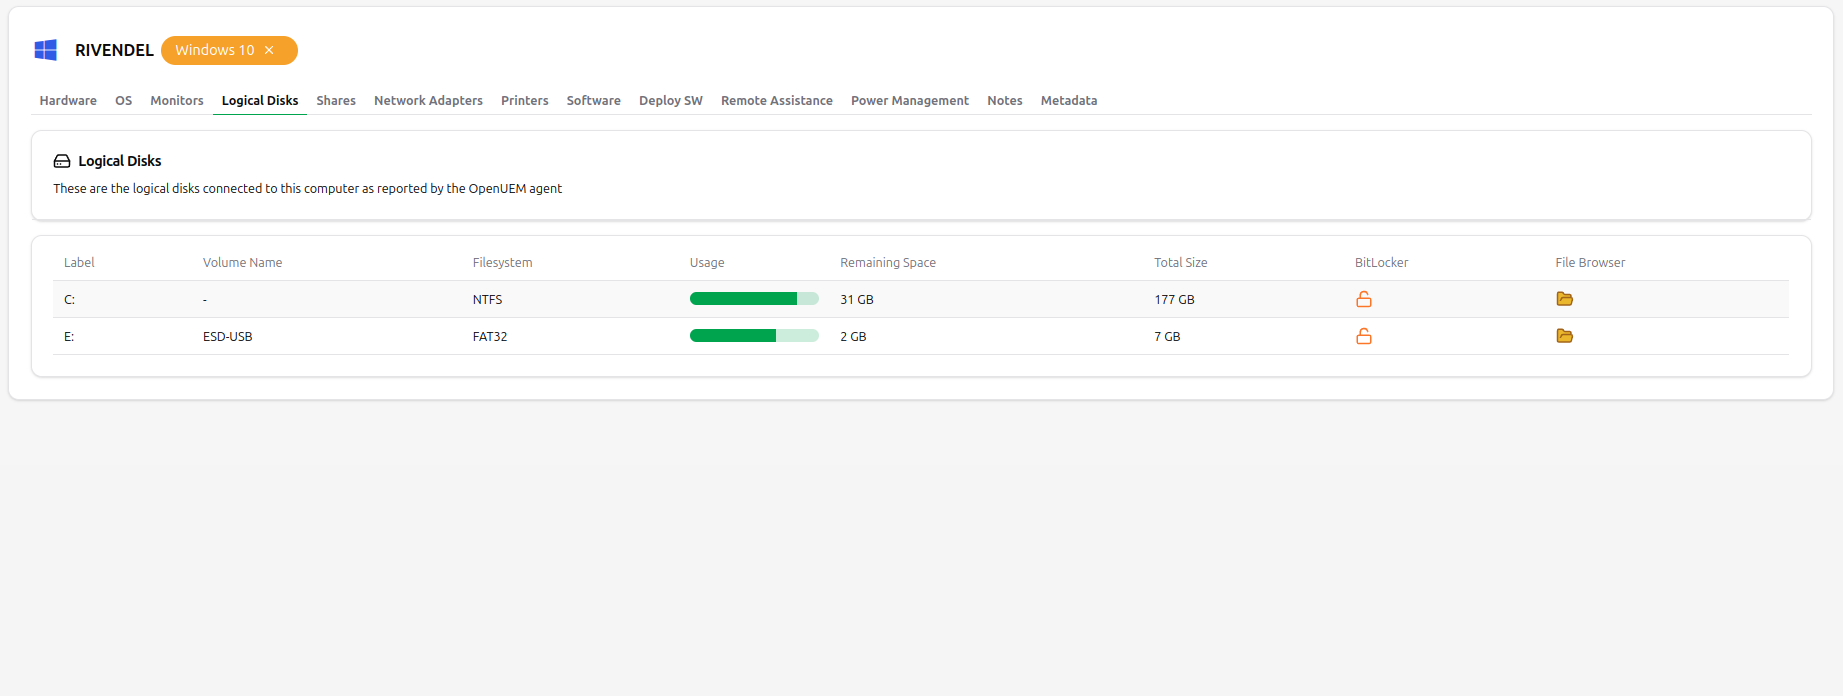Viewport: 1843px width, 696px height.
Task: Open file browser for C: drive
Action: click(x=1564, y=299)
